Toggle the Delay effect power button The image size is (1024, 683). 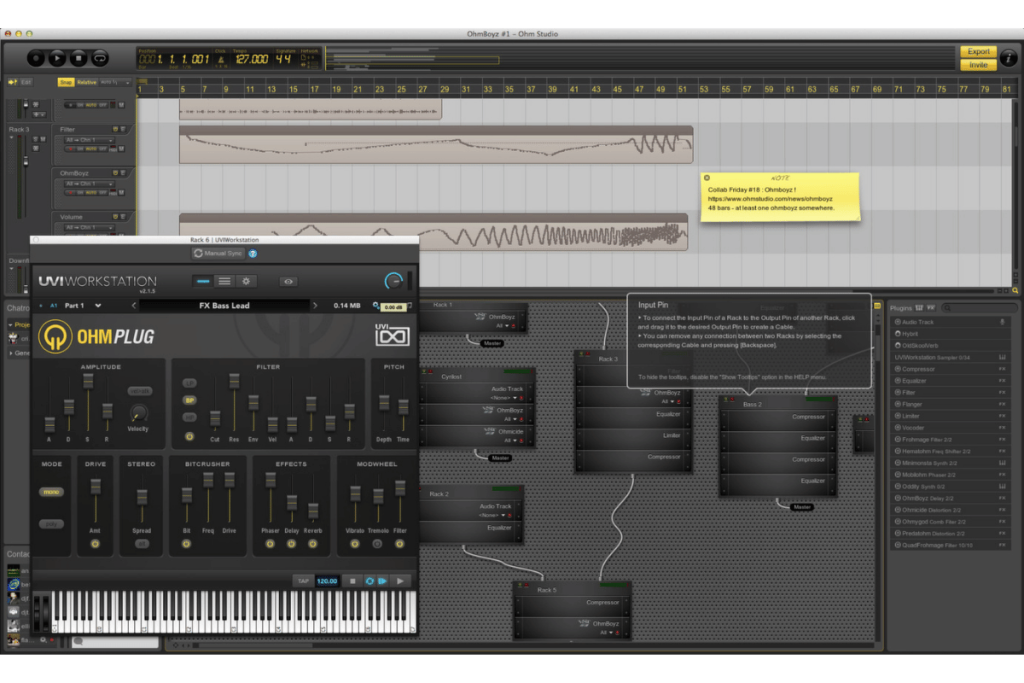tap(291, 544)
